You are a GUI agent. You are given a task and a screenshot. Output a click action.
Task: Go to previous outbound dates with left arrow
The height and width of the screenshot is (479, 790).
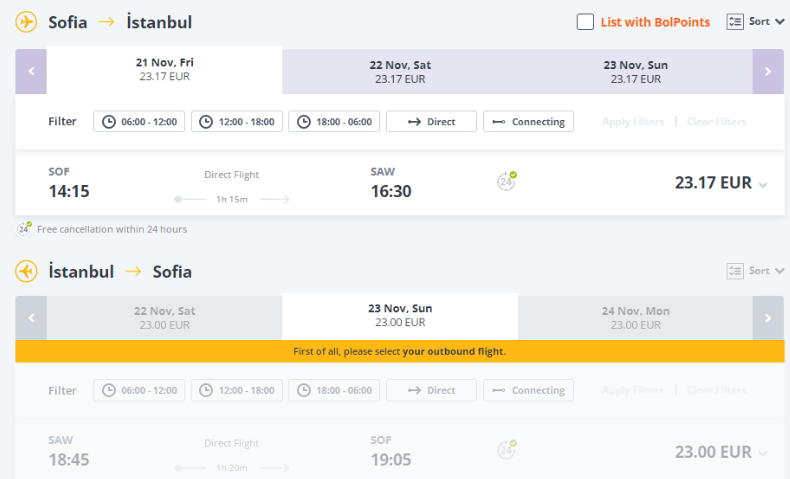pyautogui.click(x=31, y=72)
